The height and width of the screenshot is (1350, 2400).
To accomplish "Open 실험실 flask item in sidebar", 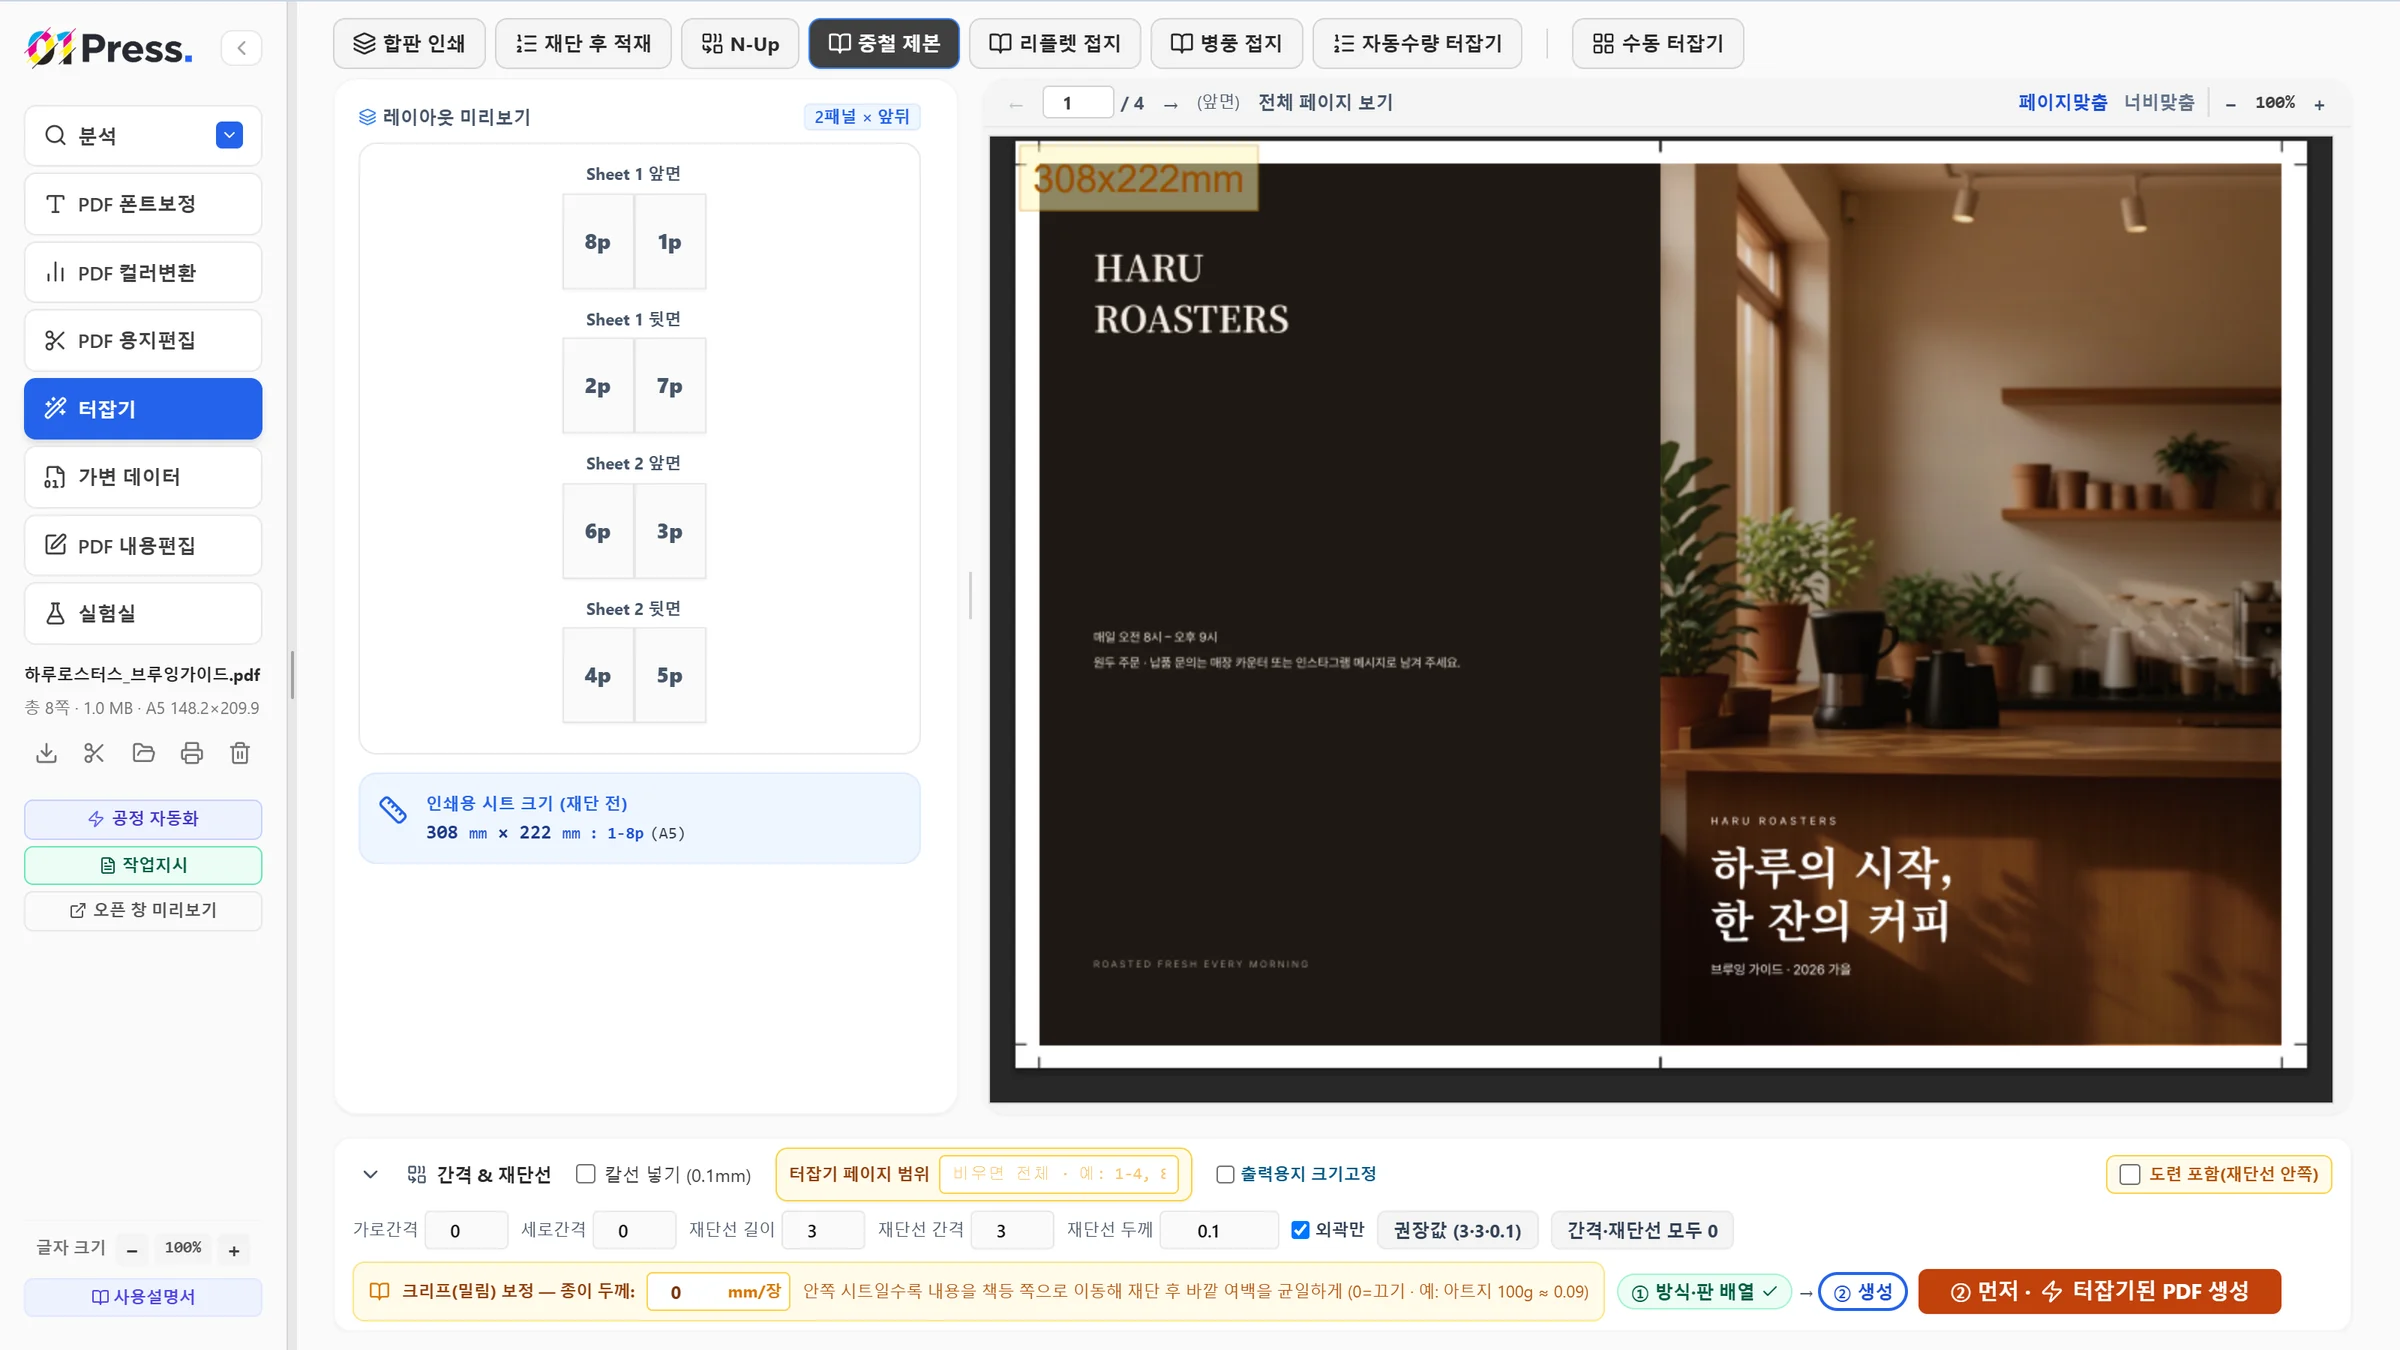I will pos(143,613).
